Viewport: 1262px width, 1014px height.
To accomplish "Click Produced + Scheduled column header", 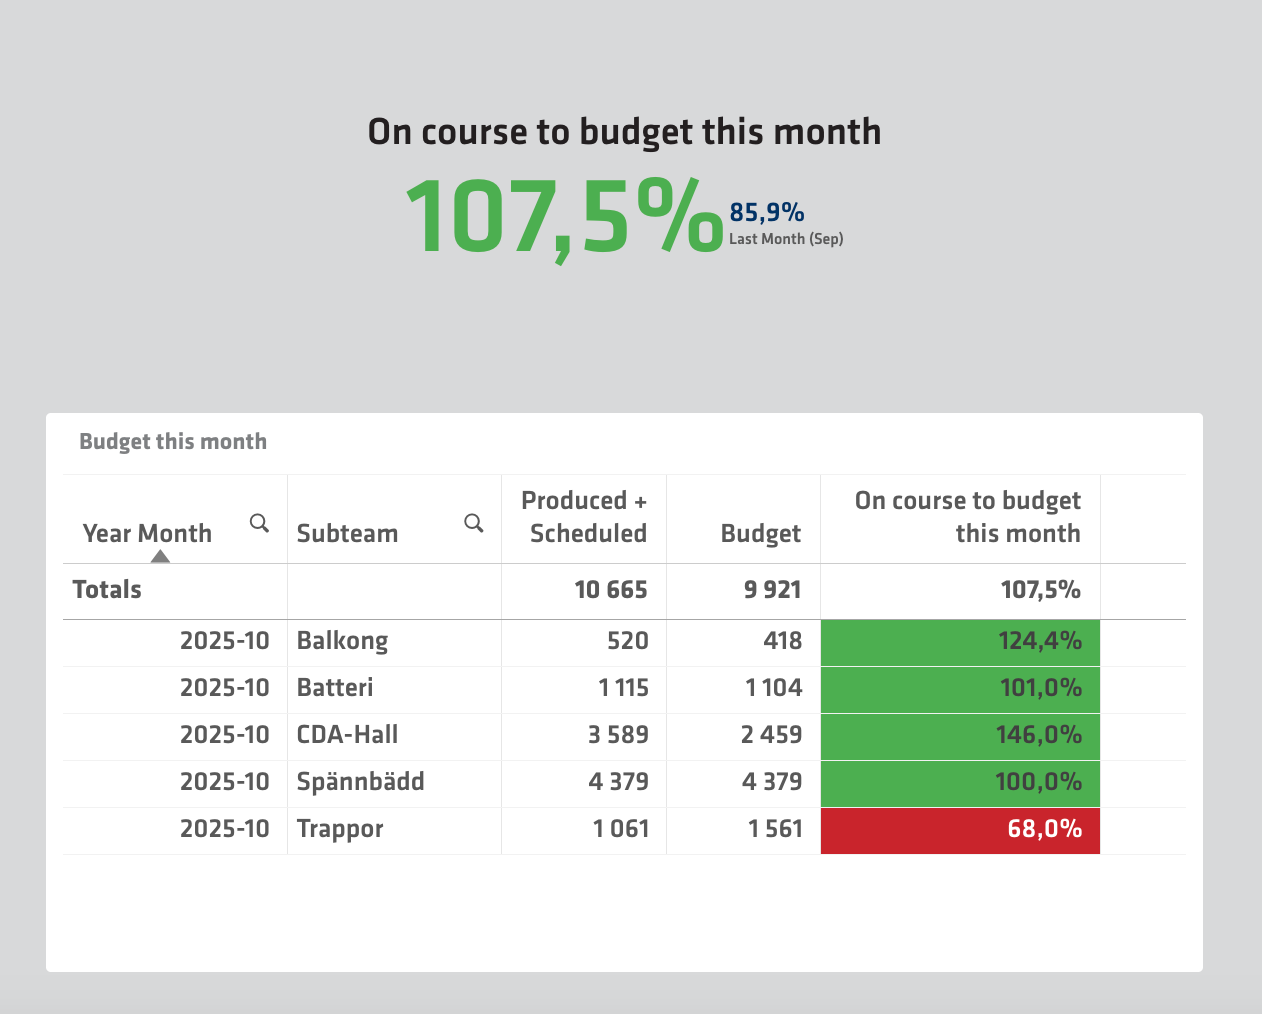I will coord(585,517).
